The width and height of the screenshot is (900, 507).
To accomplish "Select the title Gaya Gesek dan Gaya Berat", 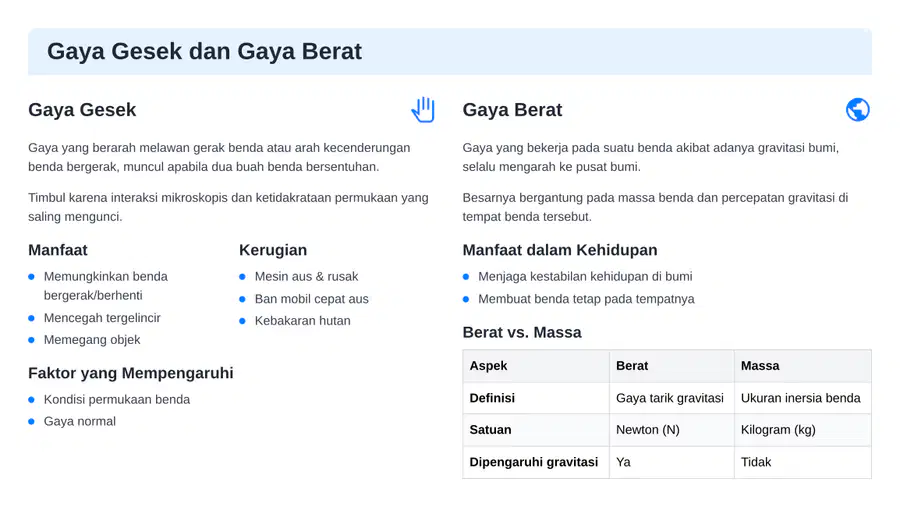I will click(204, 51).
